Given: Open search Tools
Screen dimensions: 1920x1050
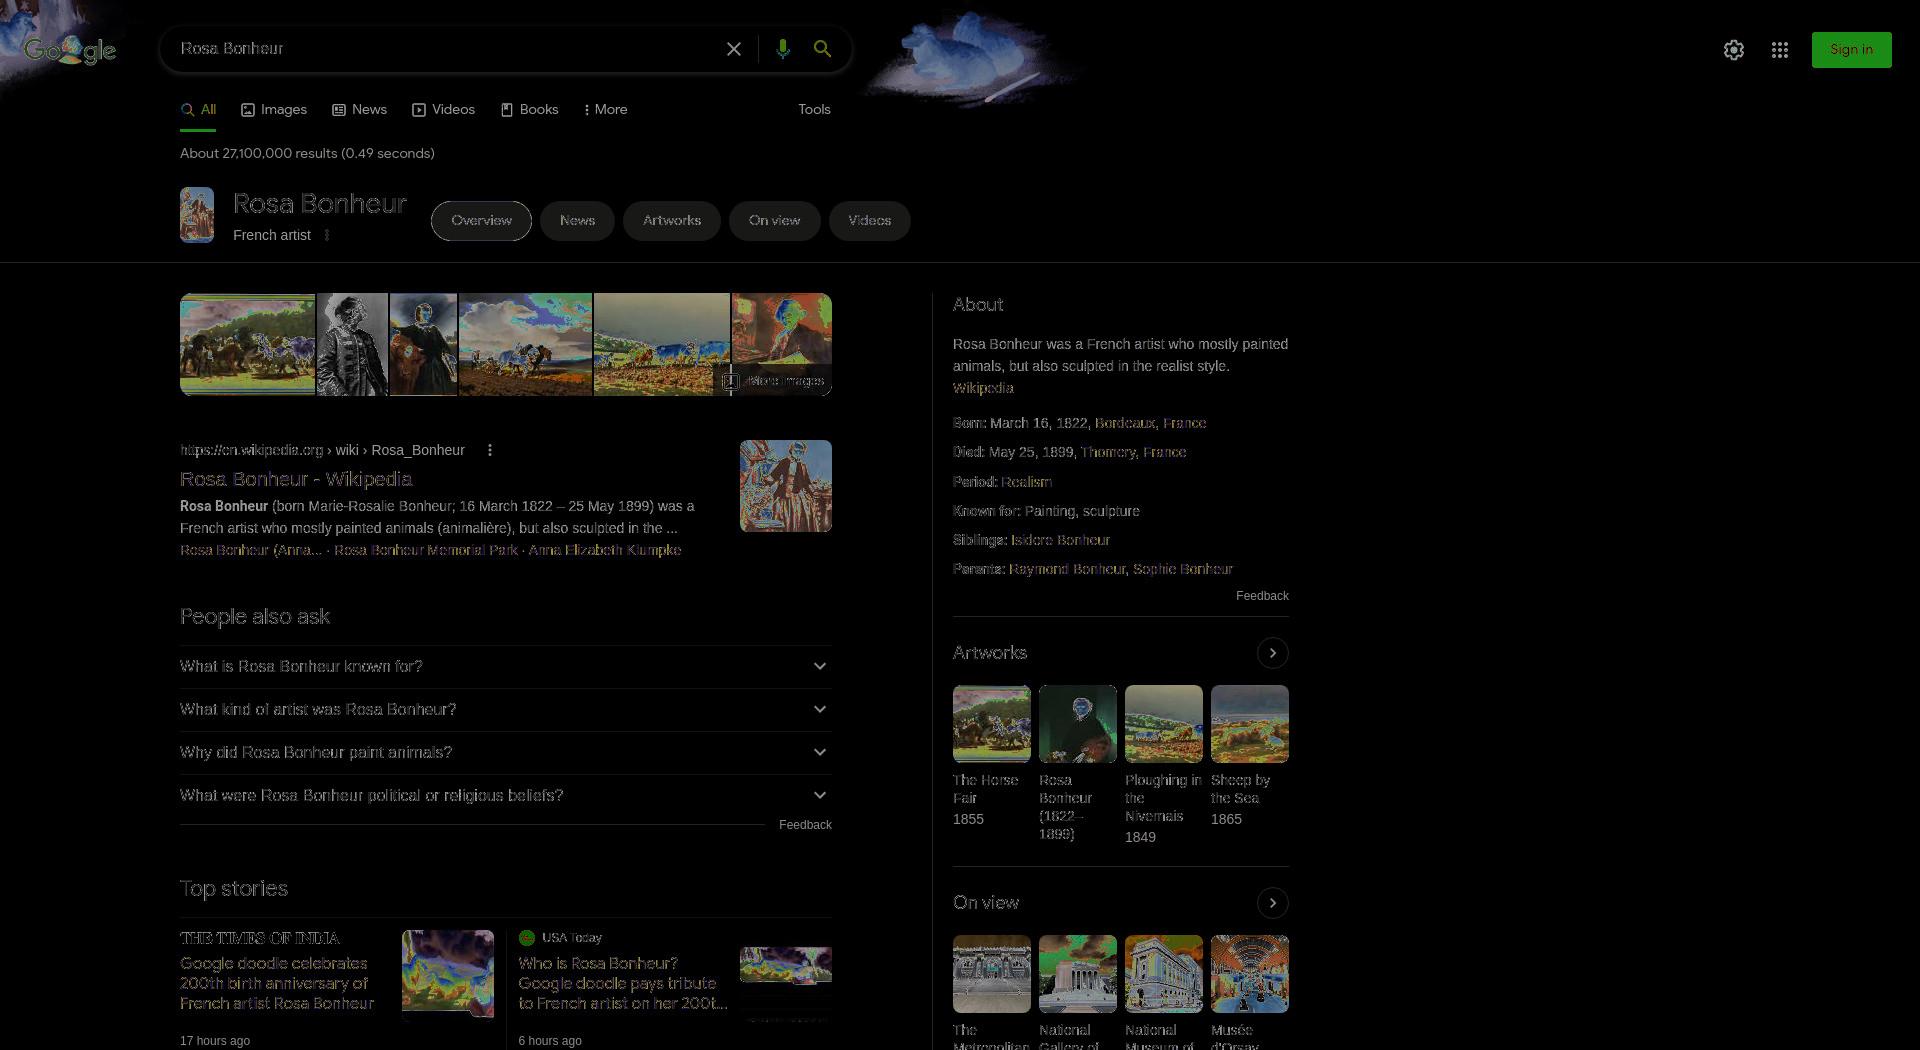Looking at the screenshot, I should coord(814,110).
